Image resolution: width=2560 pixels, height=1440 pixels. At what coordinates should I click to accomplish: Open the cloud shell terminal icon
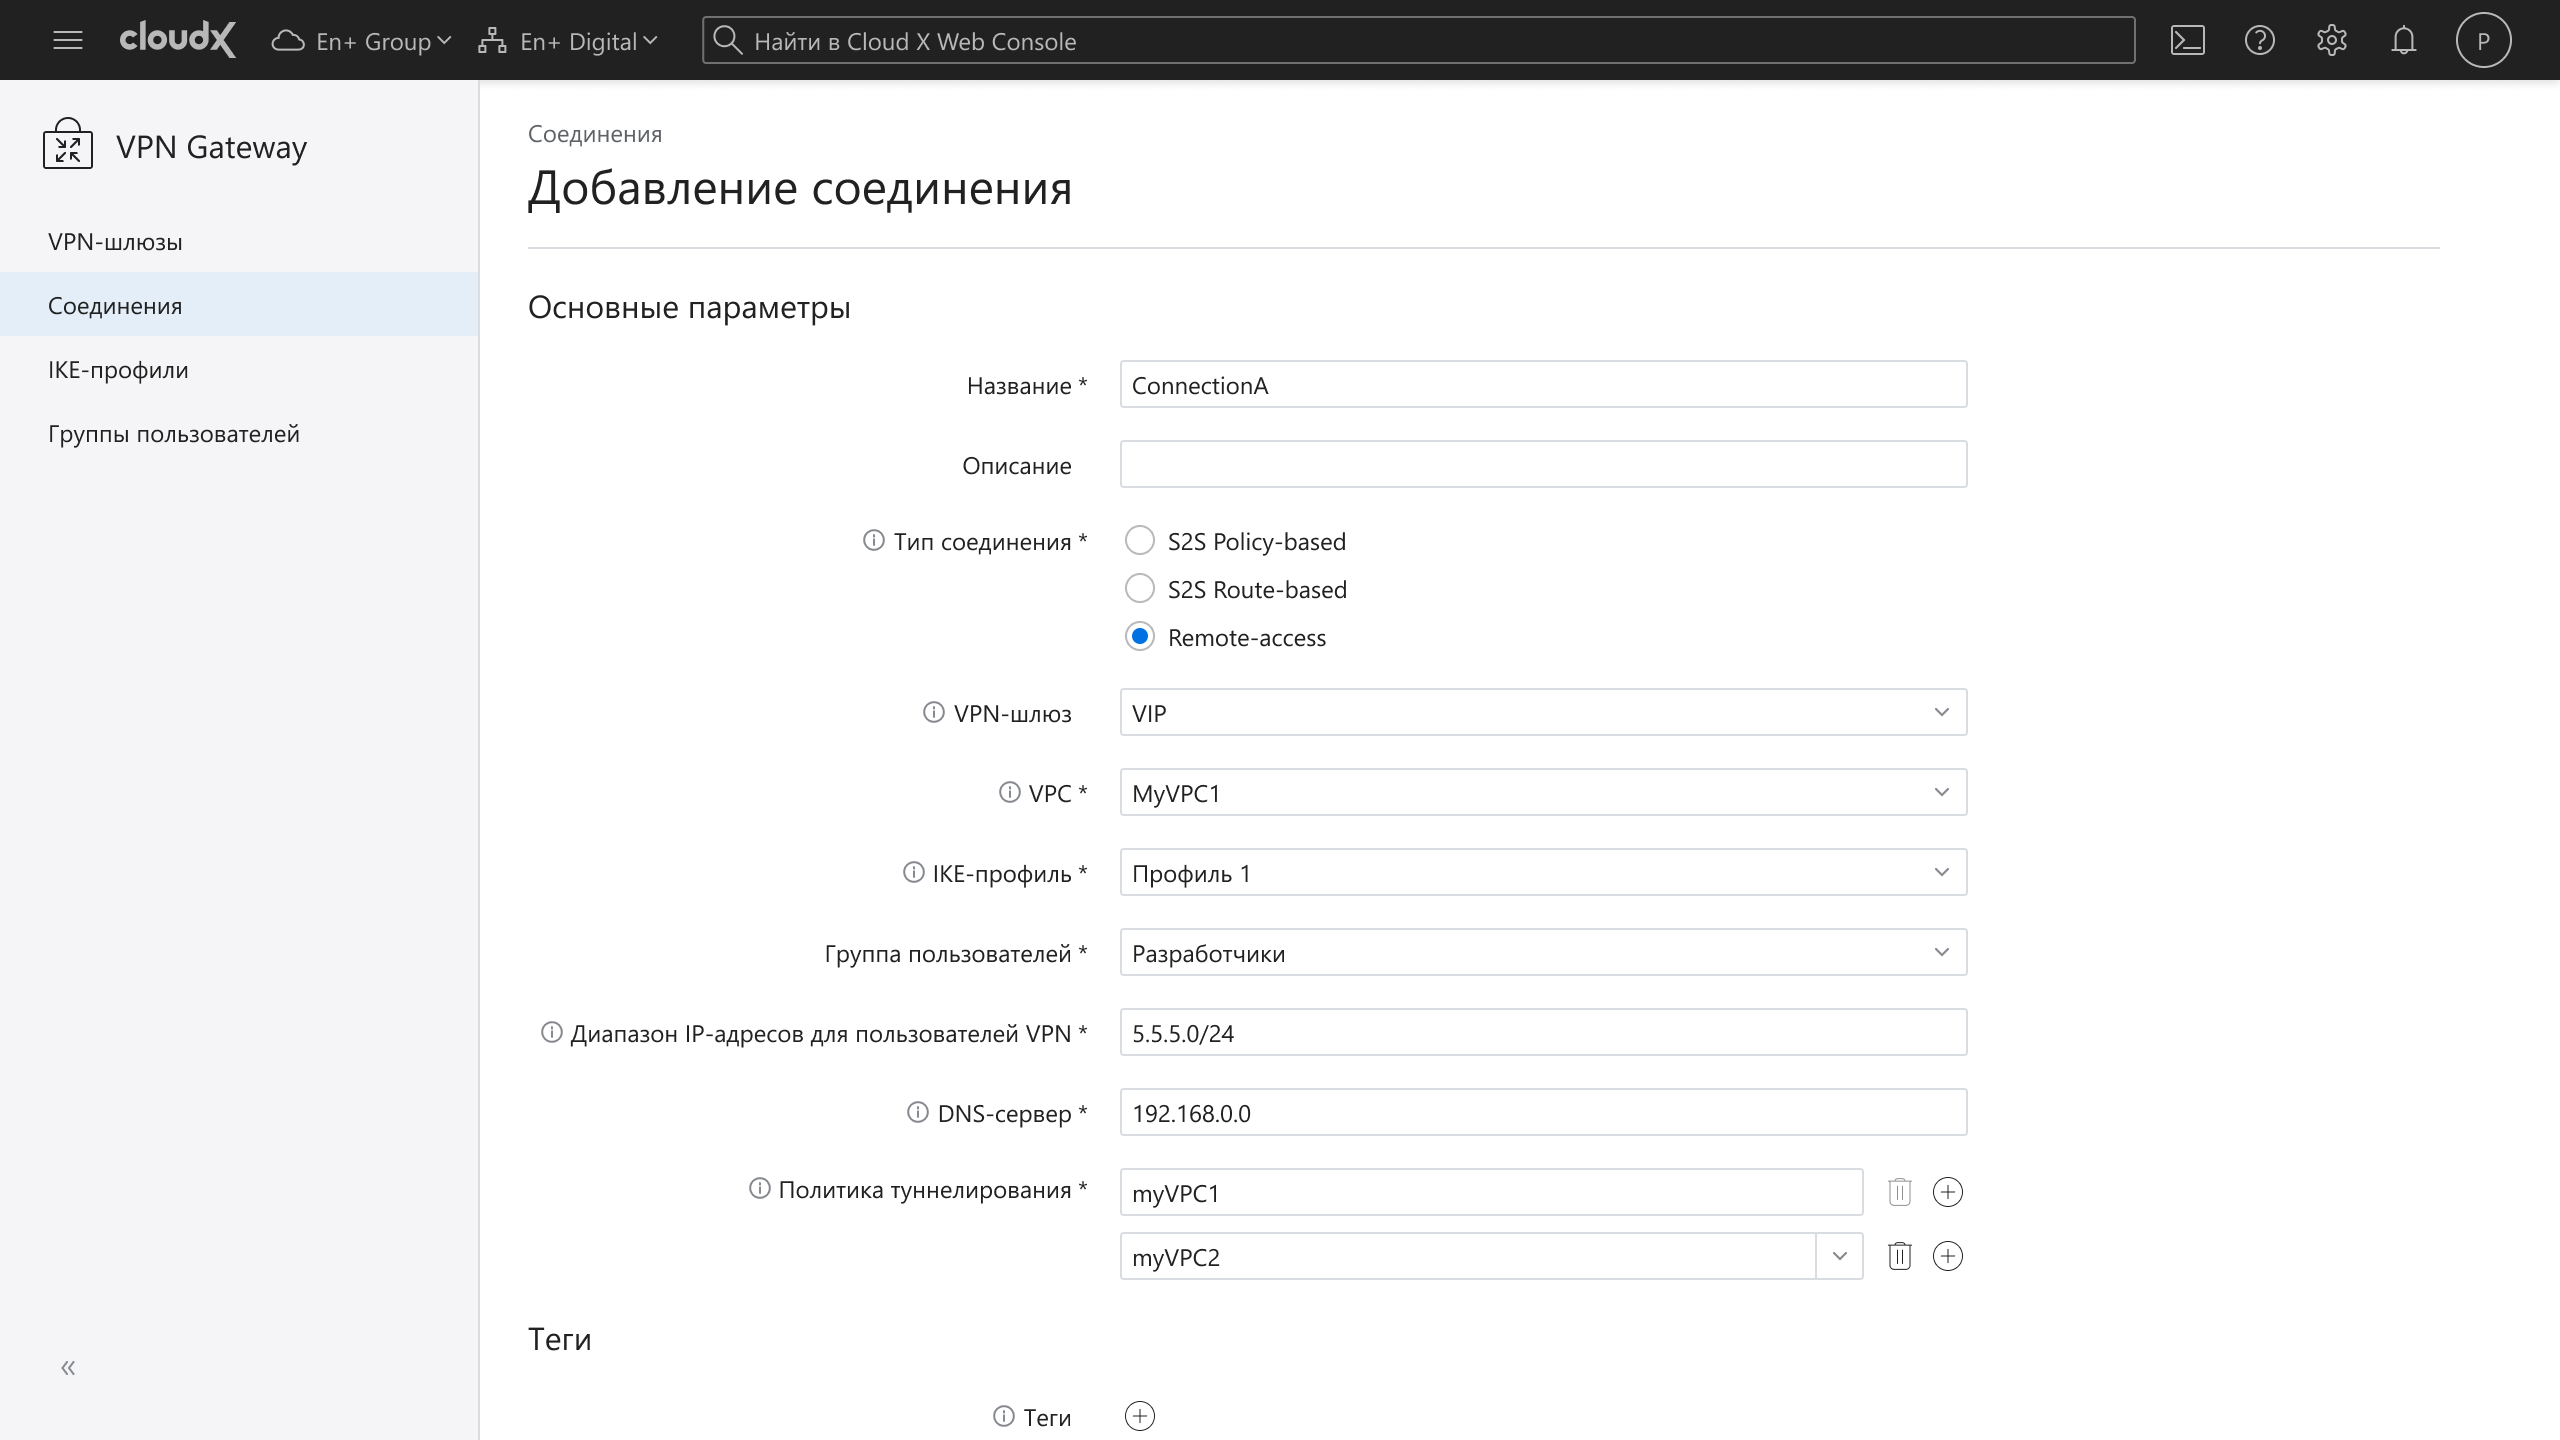coord(2187,41)
